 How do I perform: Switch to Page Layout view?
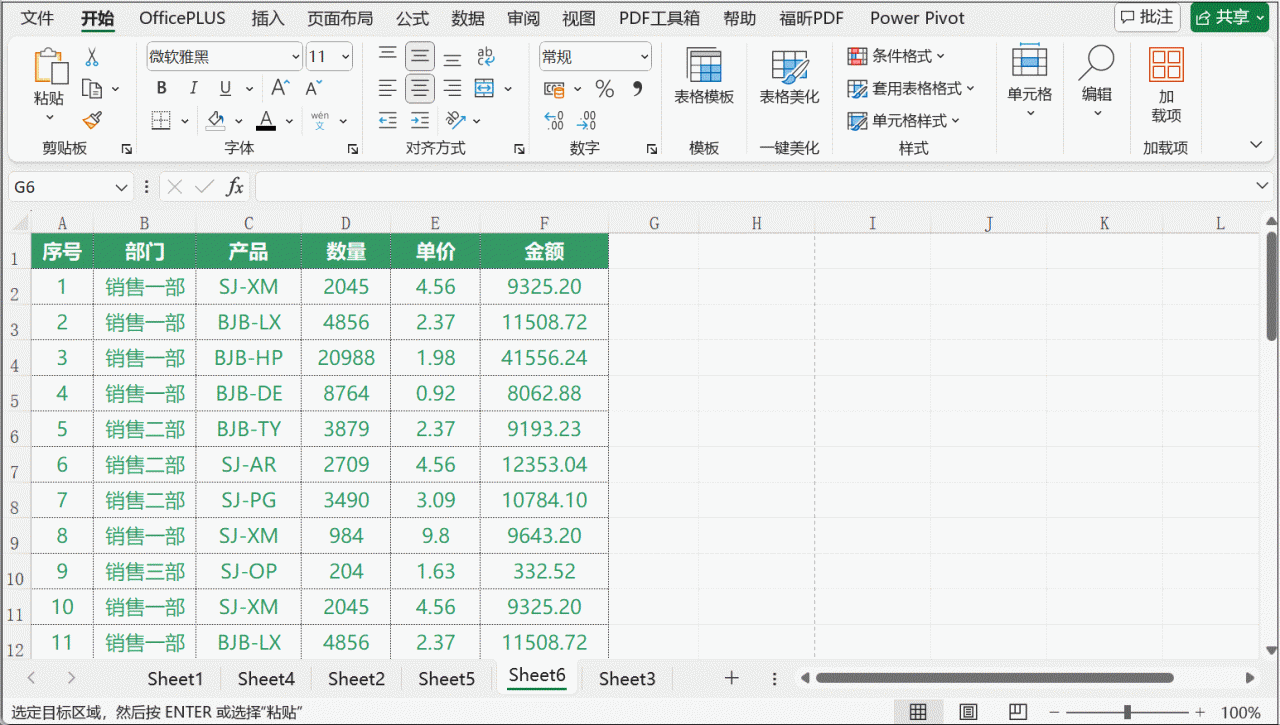968,712
